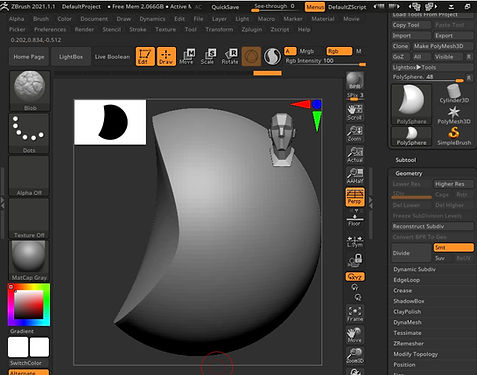Screen dimensions: 477x375
Task: Toggle the Rgb paint mode
Action: tap(339, 51)
